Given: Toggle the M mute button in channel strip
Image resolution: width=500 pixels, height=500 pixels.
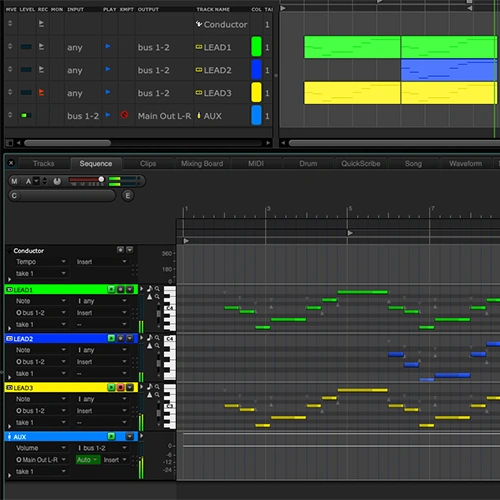Looking at the screenshot, I should 14,181.
